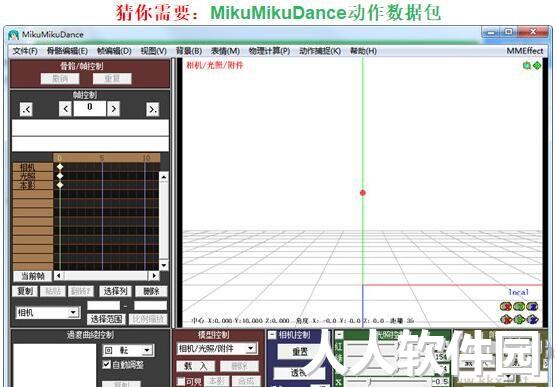Open the 动作捕捉(K) menu
Image resolution: width=556 pixels, height=387 pixels.
pos(320,51)
